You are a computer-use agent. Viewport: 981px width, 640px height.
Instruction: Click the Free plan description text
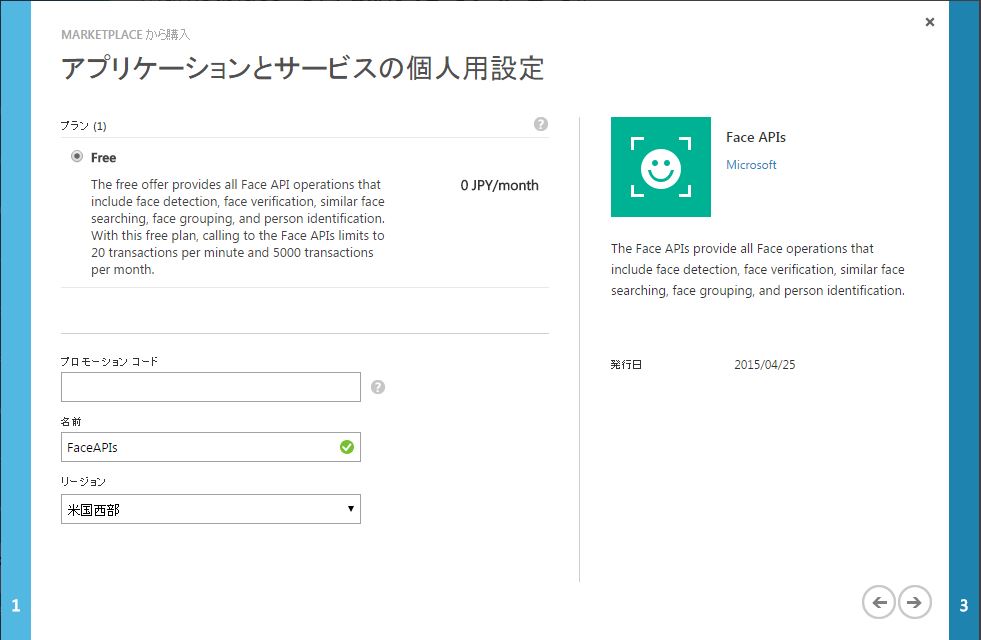pyautogui.click(x=237, y=227)
